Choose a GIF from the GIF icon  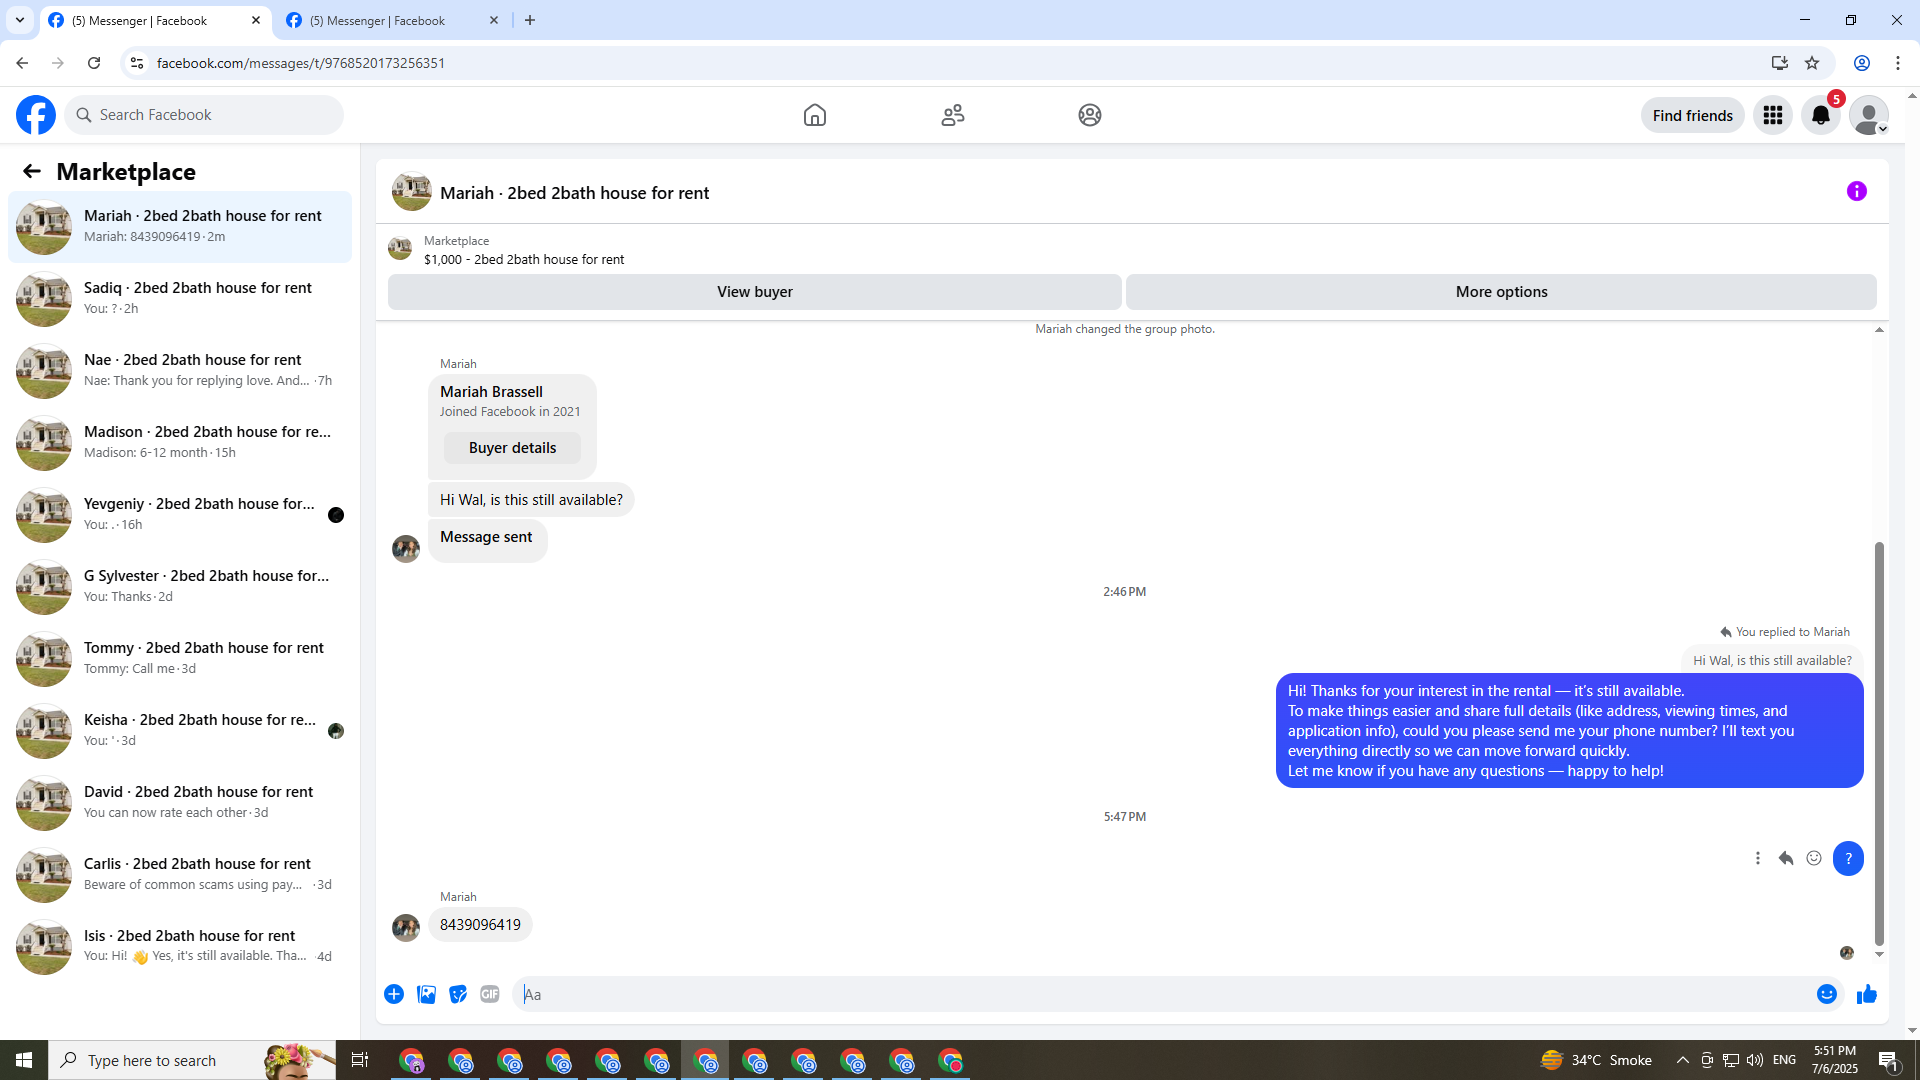tap(490, 994)
